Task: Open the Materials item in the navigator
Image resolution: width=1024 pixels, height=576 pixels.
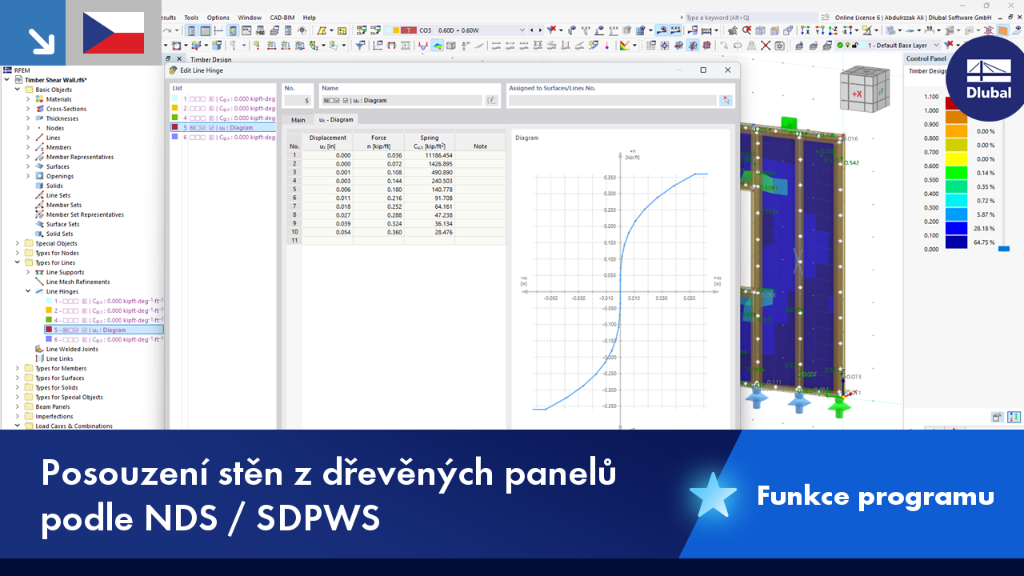Action: [58, 99]
